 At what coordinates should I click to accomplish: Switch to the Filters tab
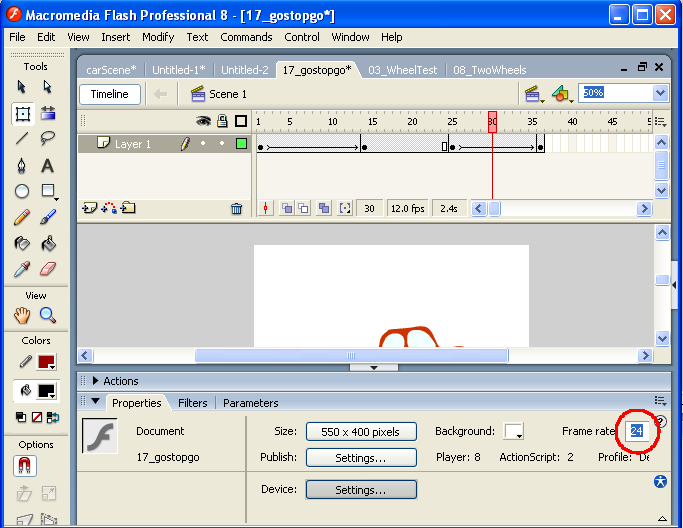(192, 403)
